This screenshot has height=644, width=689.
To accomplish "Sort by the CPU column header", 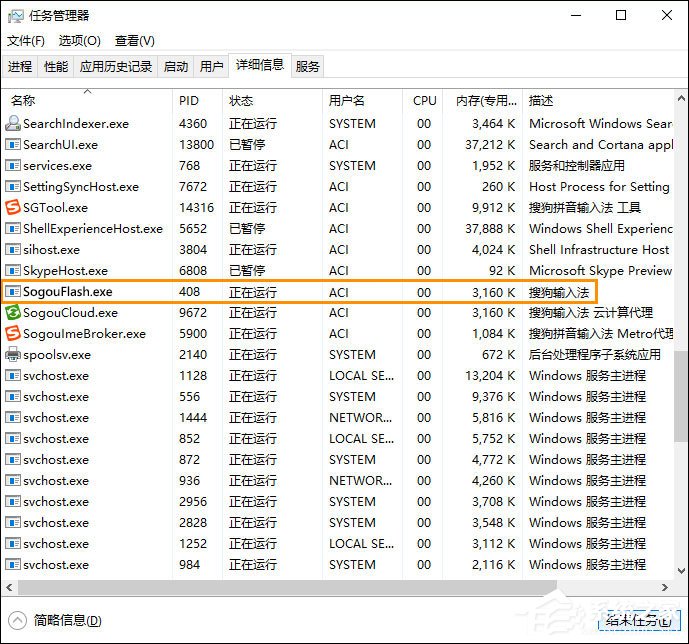I will (422, 101).
